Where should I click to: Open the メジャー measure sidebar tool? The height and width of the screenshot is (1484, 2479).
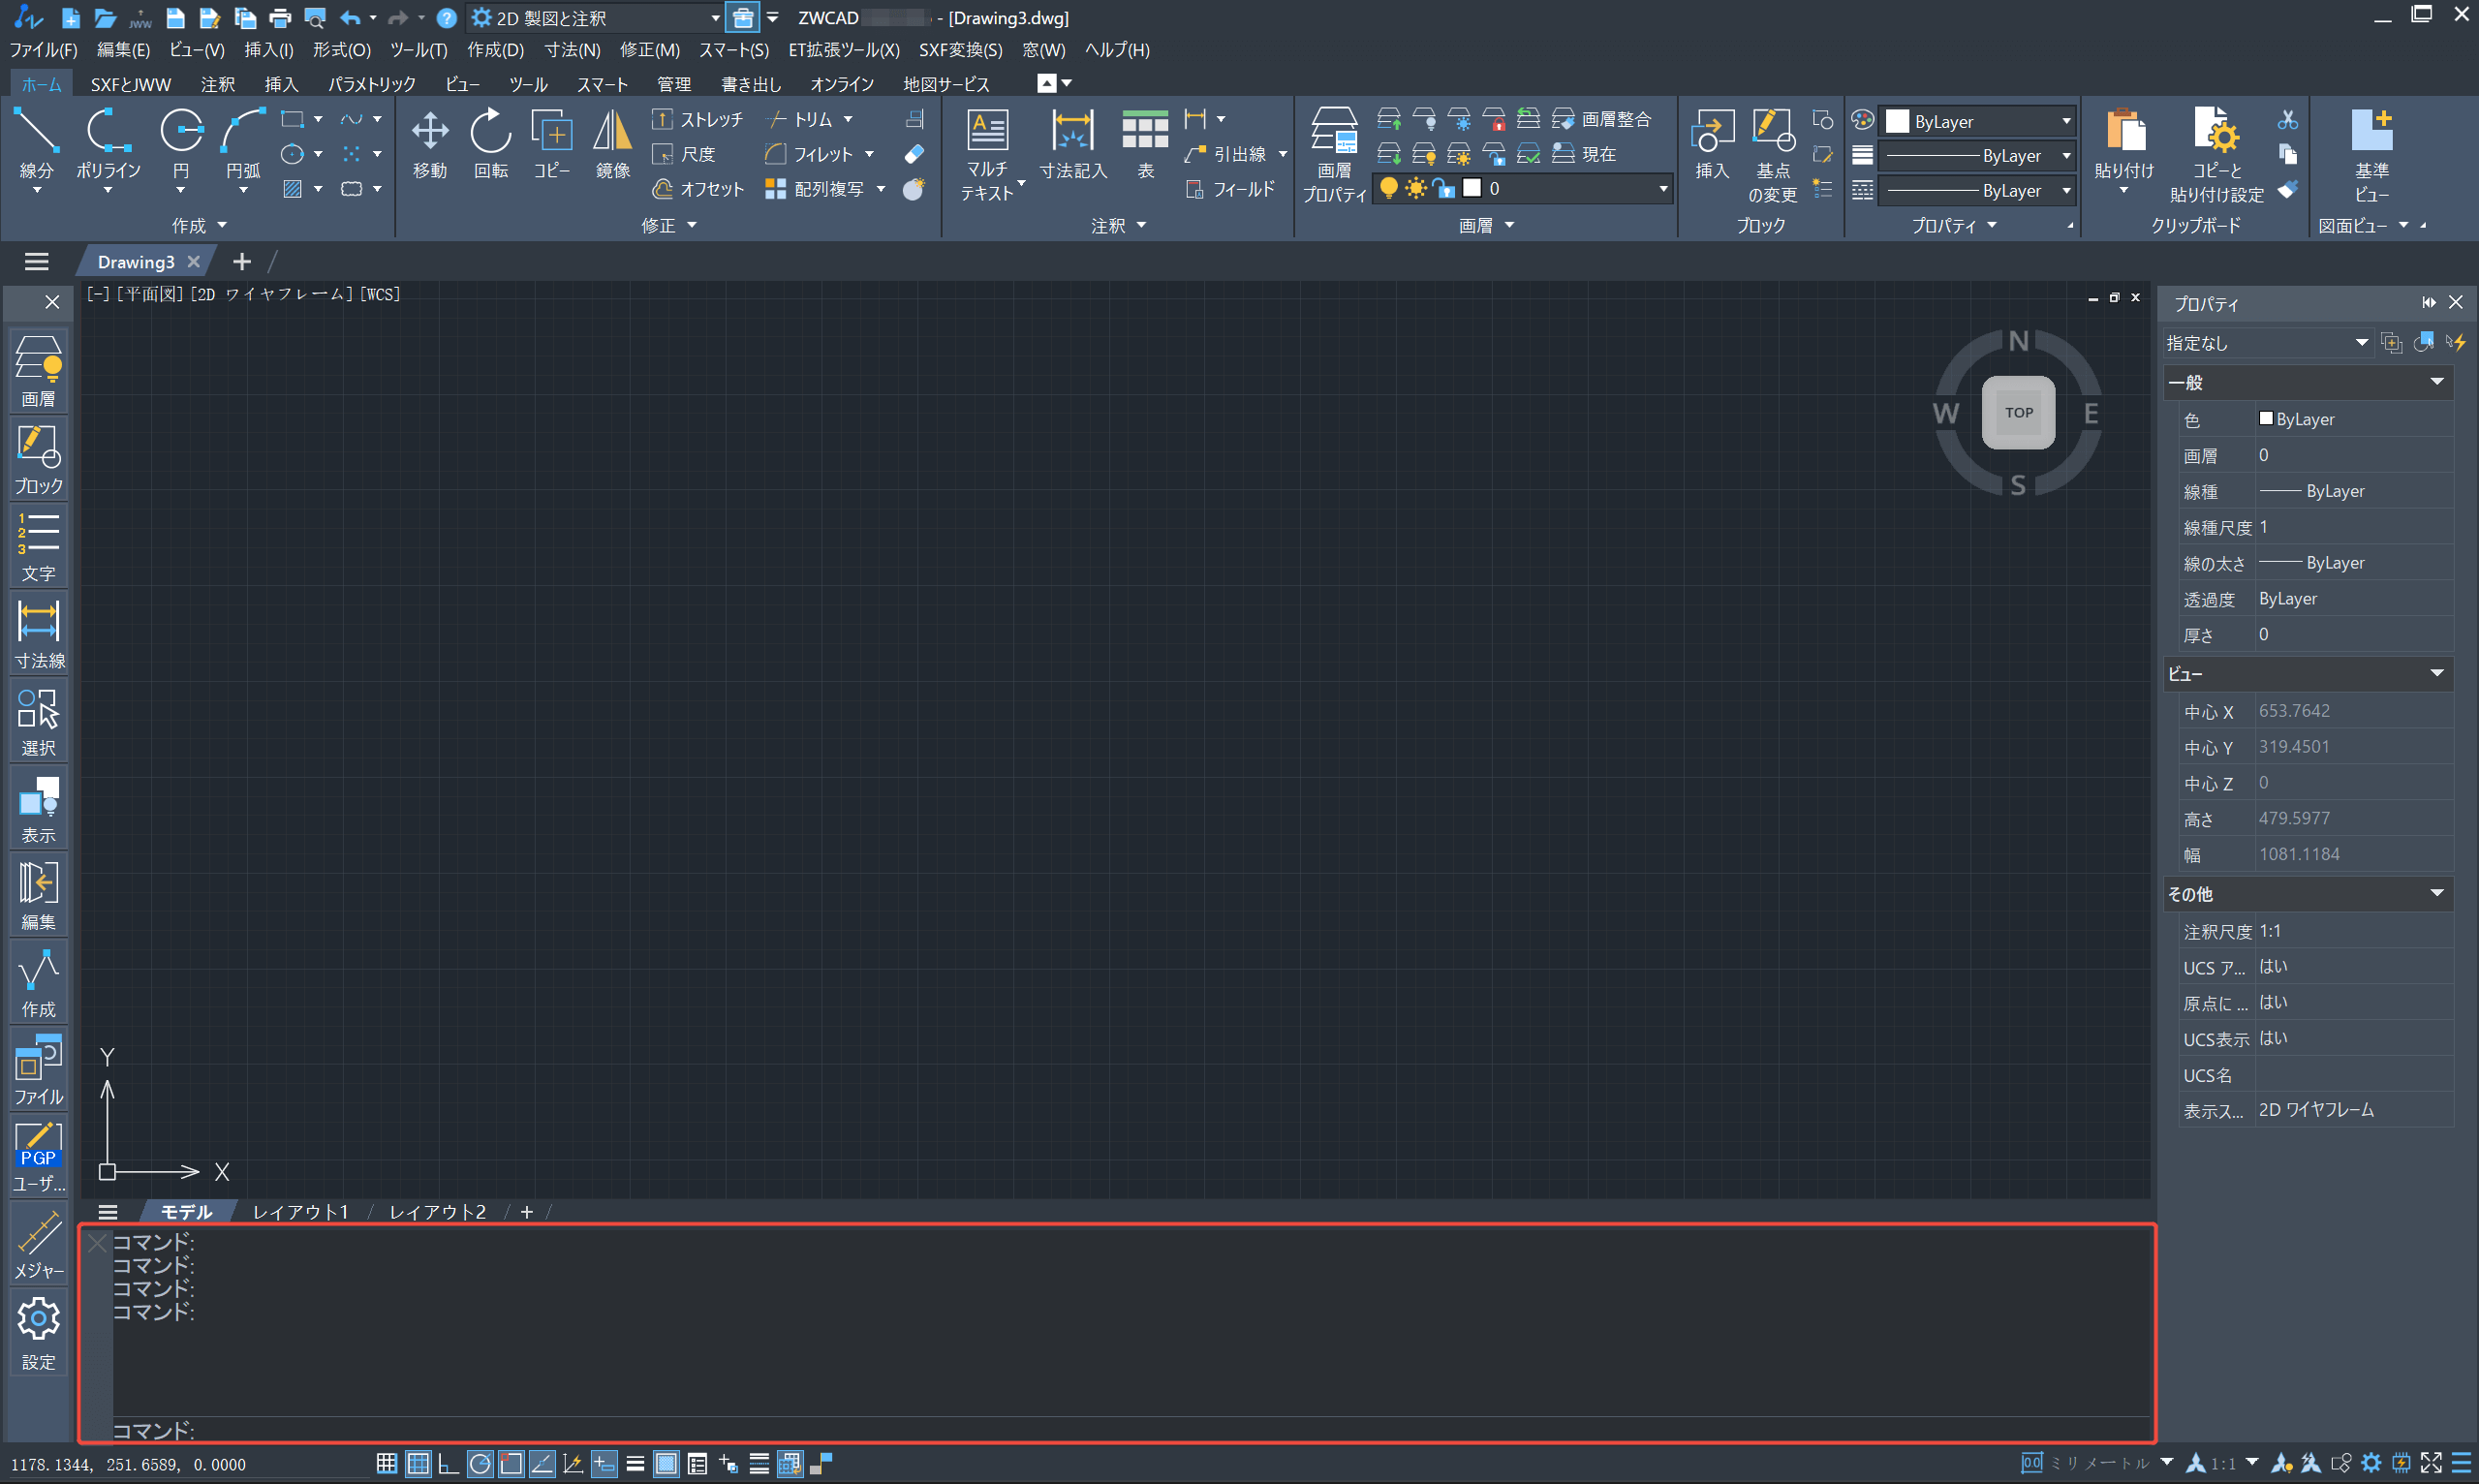tap(39, 1245)
